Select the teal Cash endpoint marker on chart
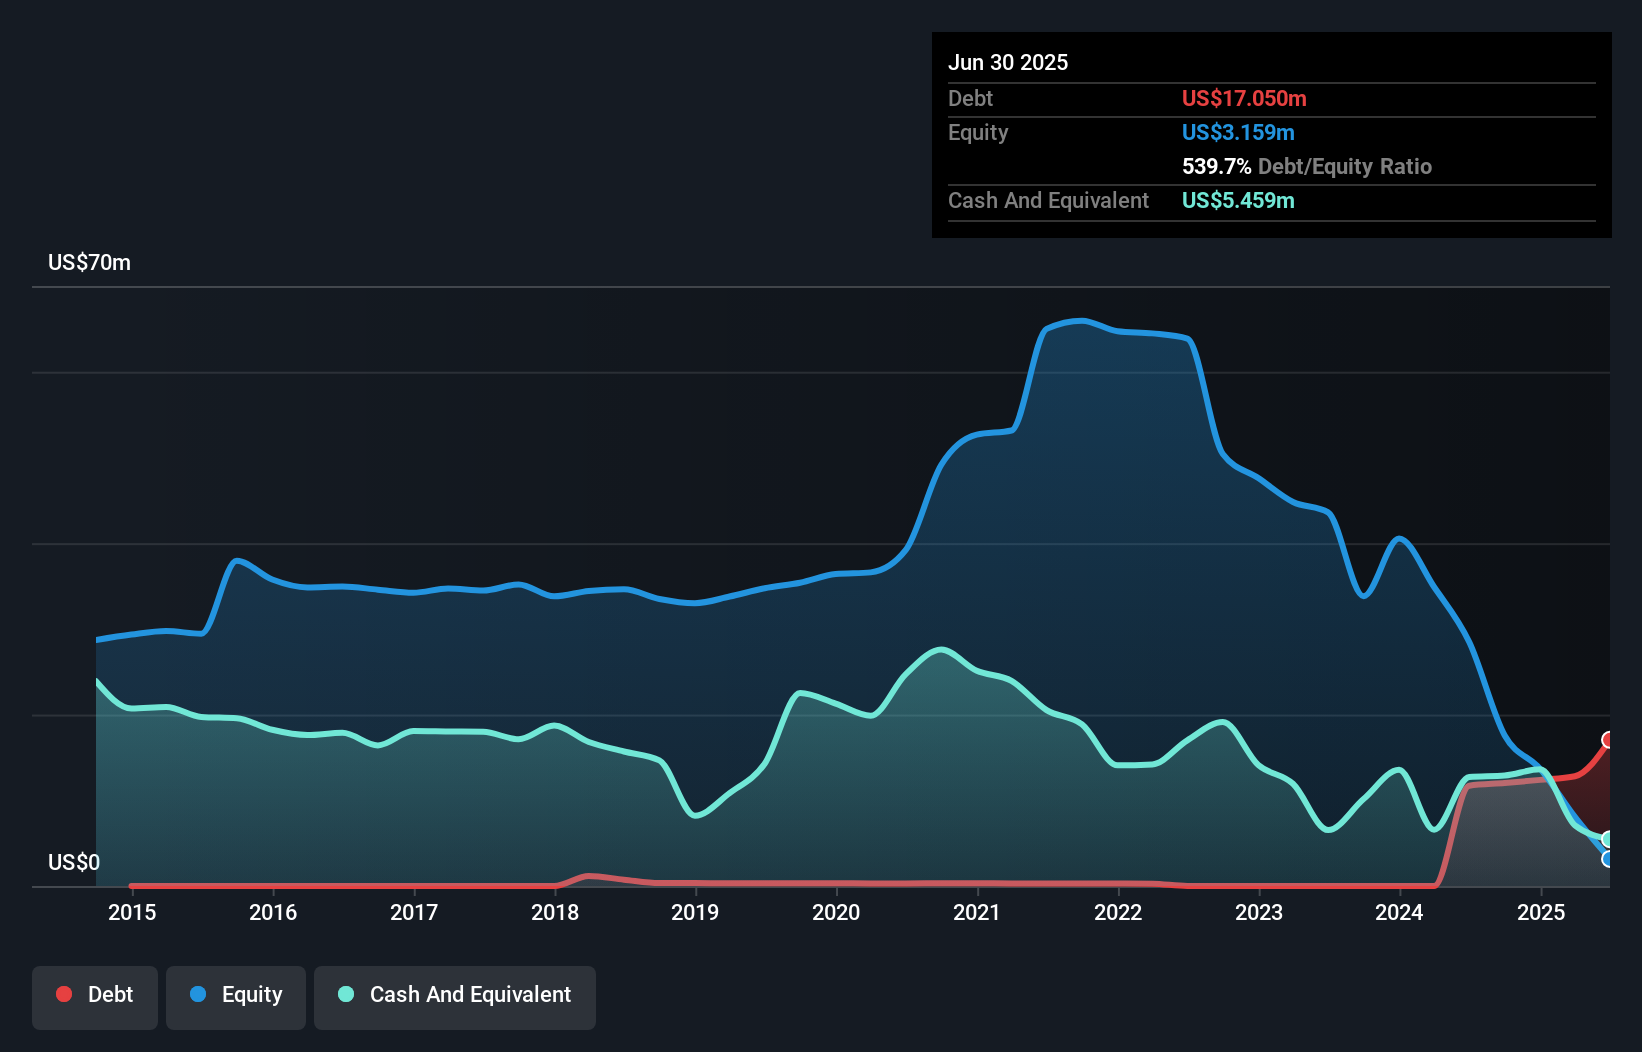Screen dimensions: 1642x1052 (1608, 839)
